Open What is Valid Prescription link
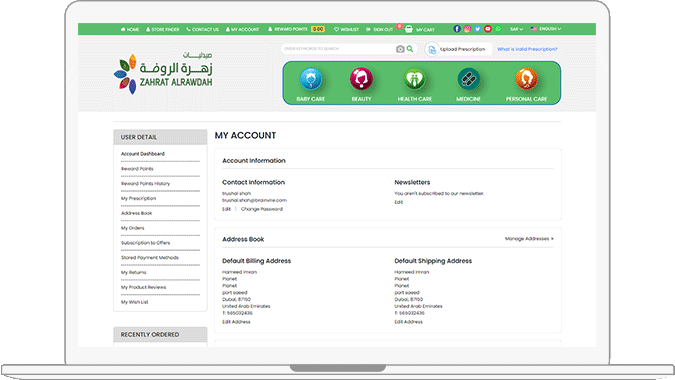The image size is (675, 380). click(527, 49)
